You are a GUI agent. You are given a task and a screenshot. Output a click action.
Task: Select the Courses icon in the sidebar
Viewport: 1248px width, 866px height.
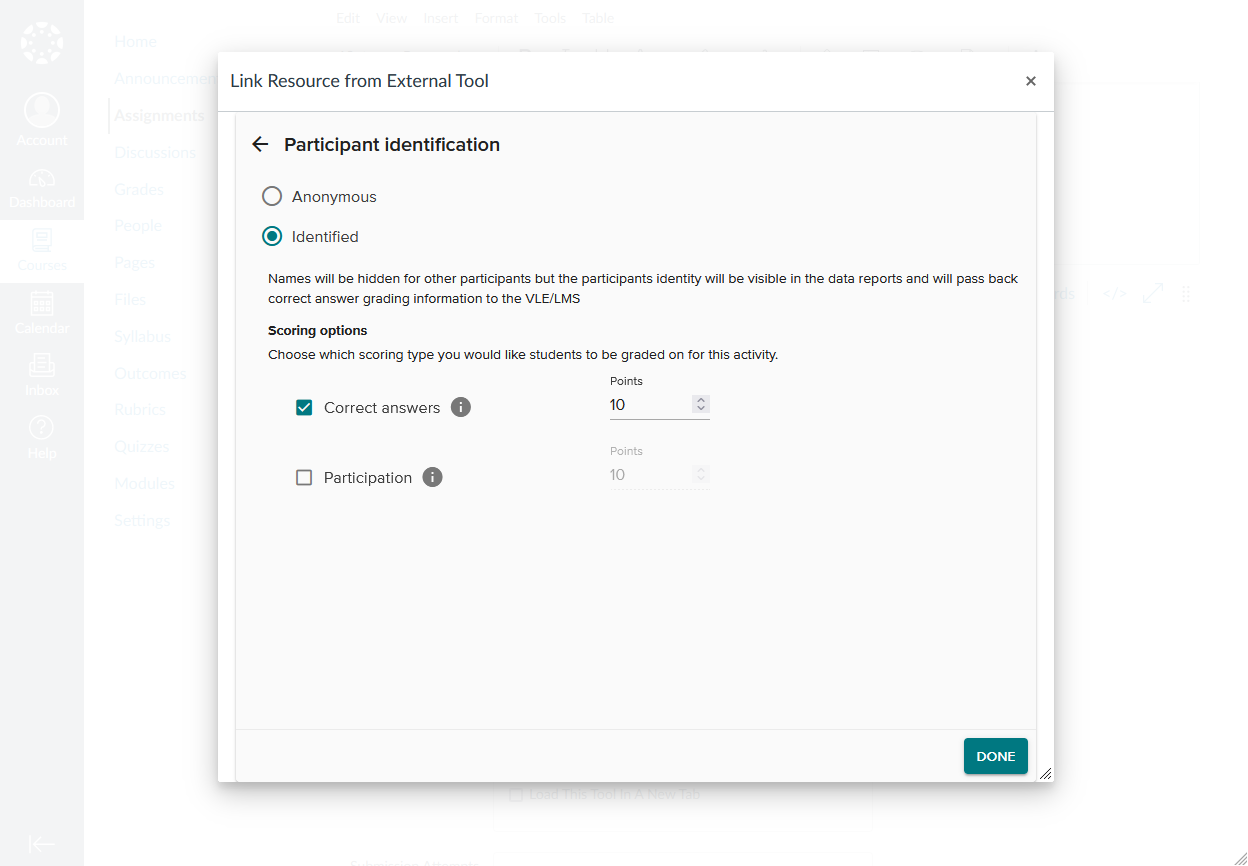42,250
